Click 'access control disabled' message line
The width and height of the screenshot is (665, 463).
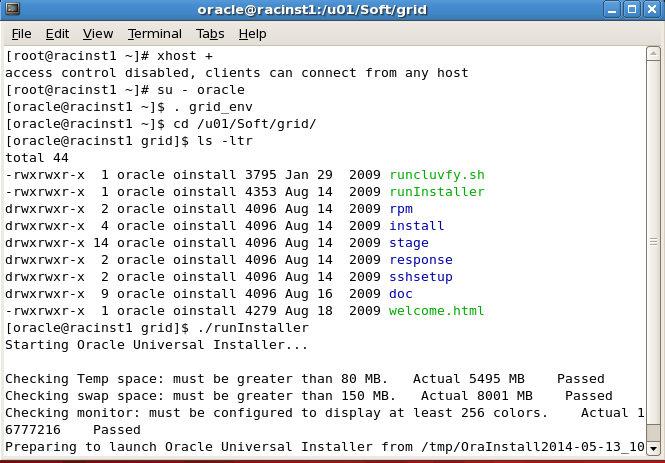[x=237, y=73]
